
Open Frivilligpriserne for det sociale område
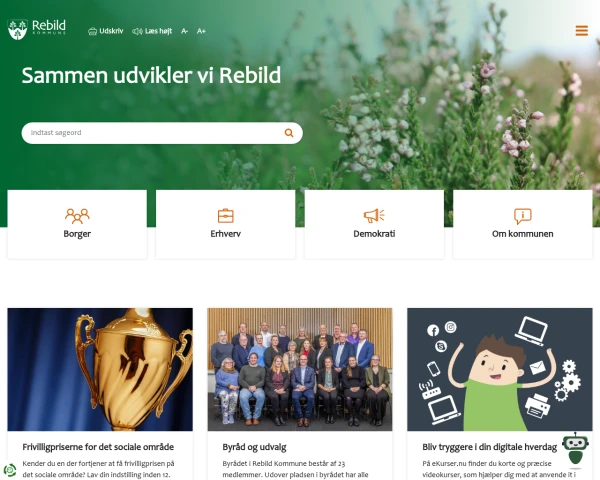[x=98, y=447]
